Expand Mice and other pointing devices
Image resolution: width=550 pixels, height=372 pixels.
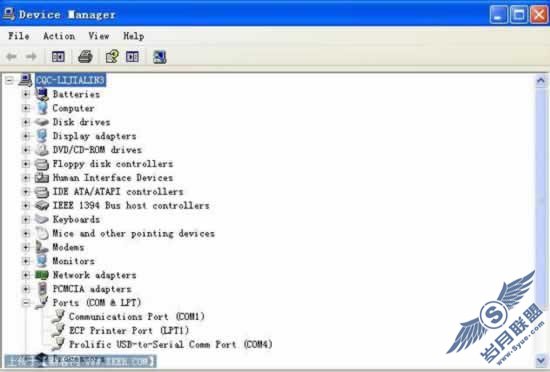pyautogui.click(x=26, y=233)
